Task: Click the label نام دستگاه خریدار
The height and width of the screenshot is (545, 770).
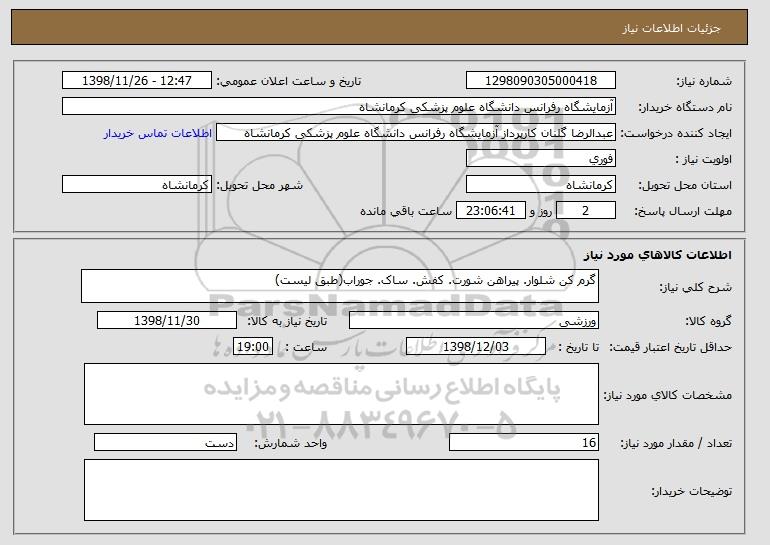Action: tap(686, 107)
